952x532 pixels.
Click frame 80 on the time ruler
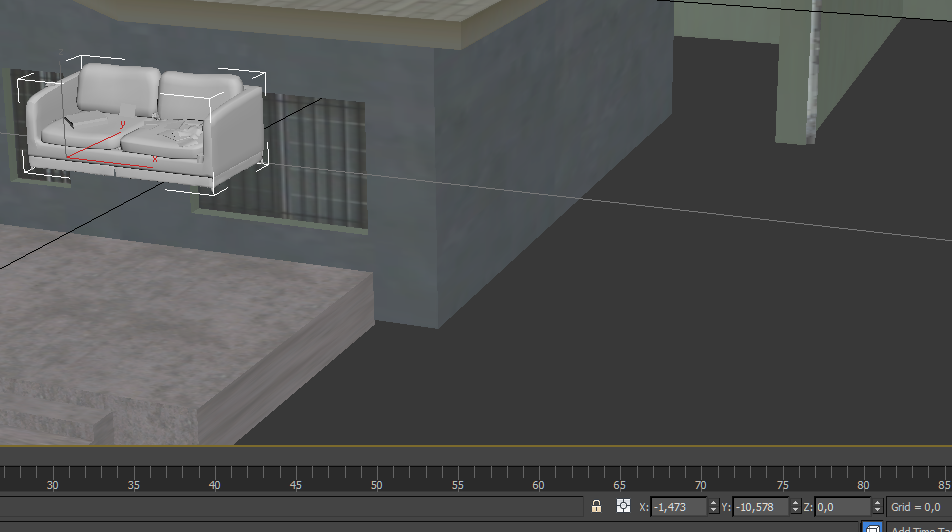tap(863, 476)
